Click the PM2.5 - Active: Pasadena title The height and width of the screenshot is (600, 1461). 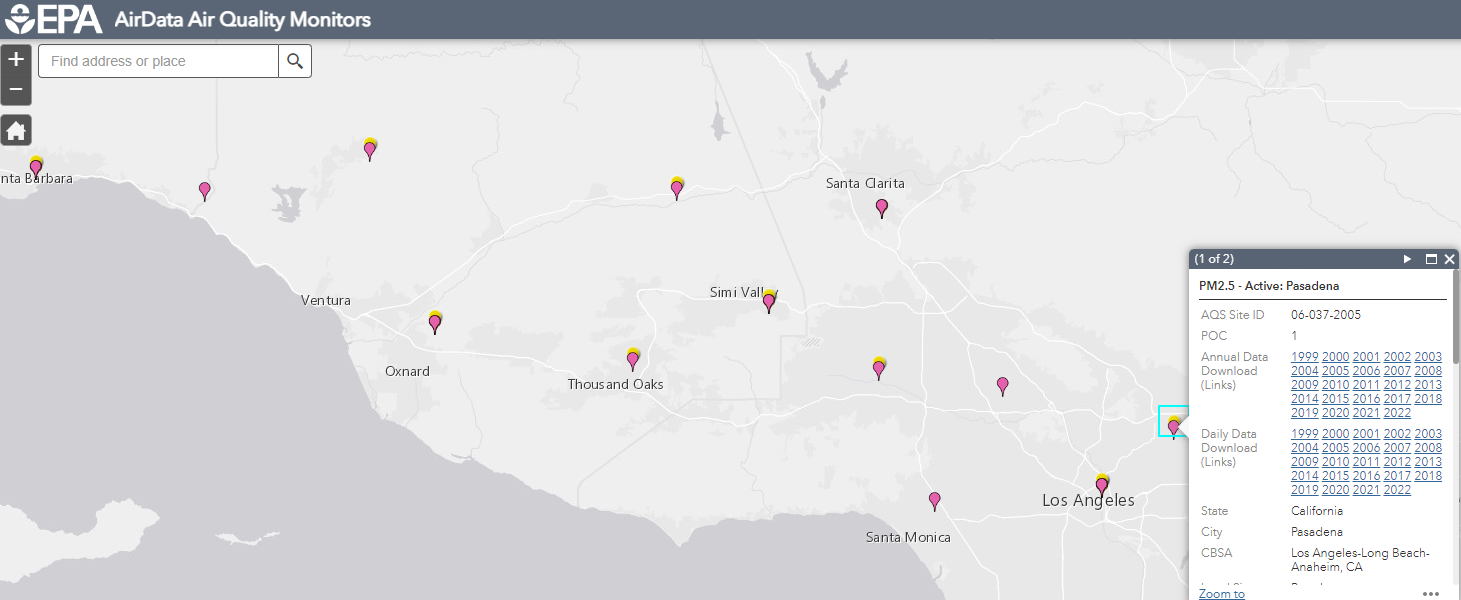click(1269, 286)
